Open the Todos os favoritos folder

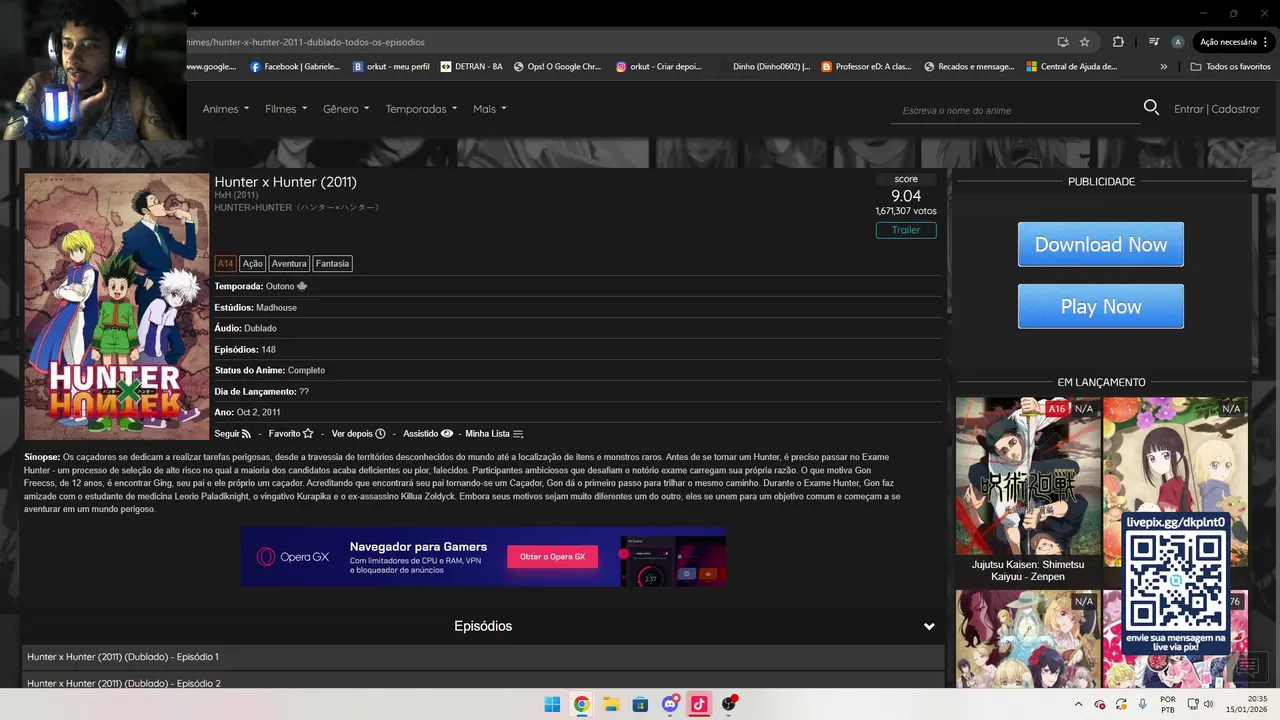(x=1230, y=67)
